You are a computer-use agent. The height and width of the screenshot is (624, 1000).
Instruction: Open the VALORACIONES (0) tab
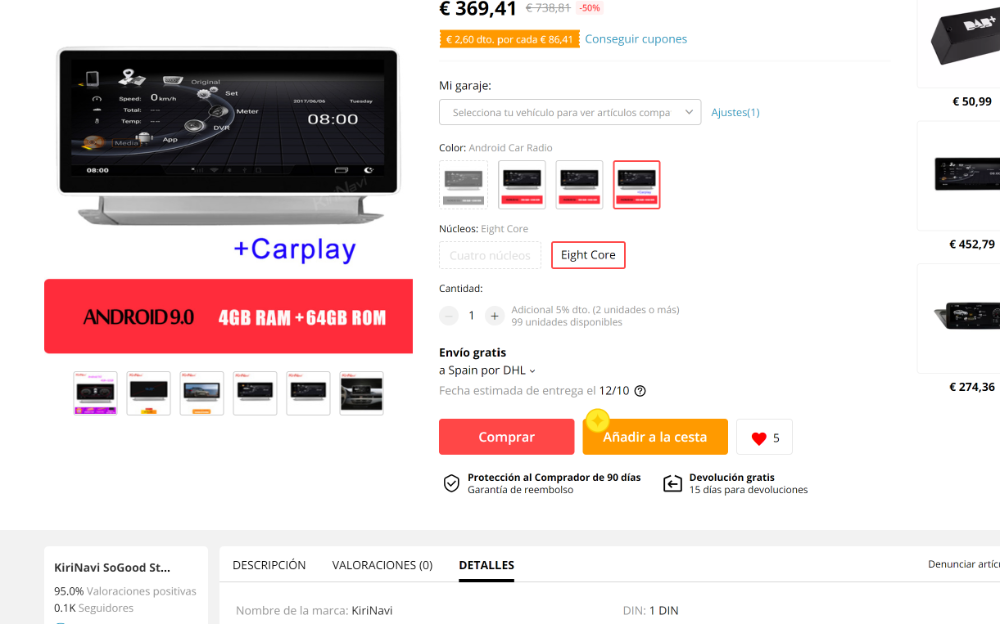click(x=383, y=565)
